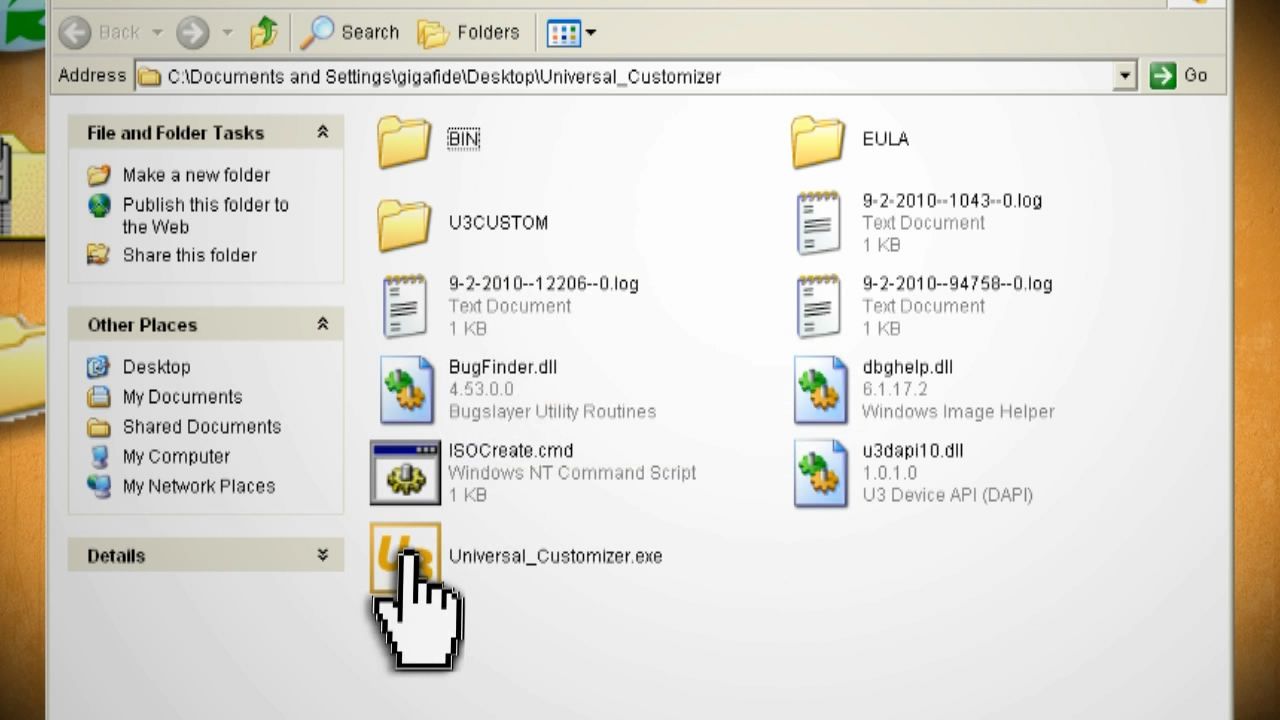This screenshot has height=720, width=1280.
Task: Select the 9-2-2010--12206--0.log file icon
Action: pos(405,306)
